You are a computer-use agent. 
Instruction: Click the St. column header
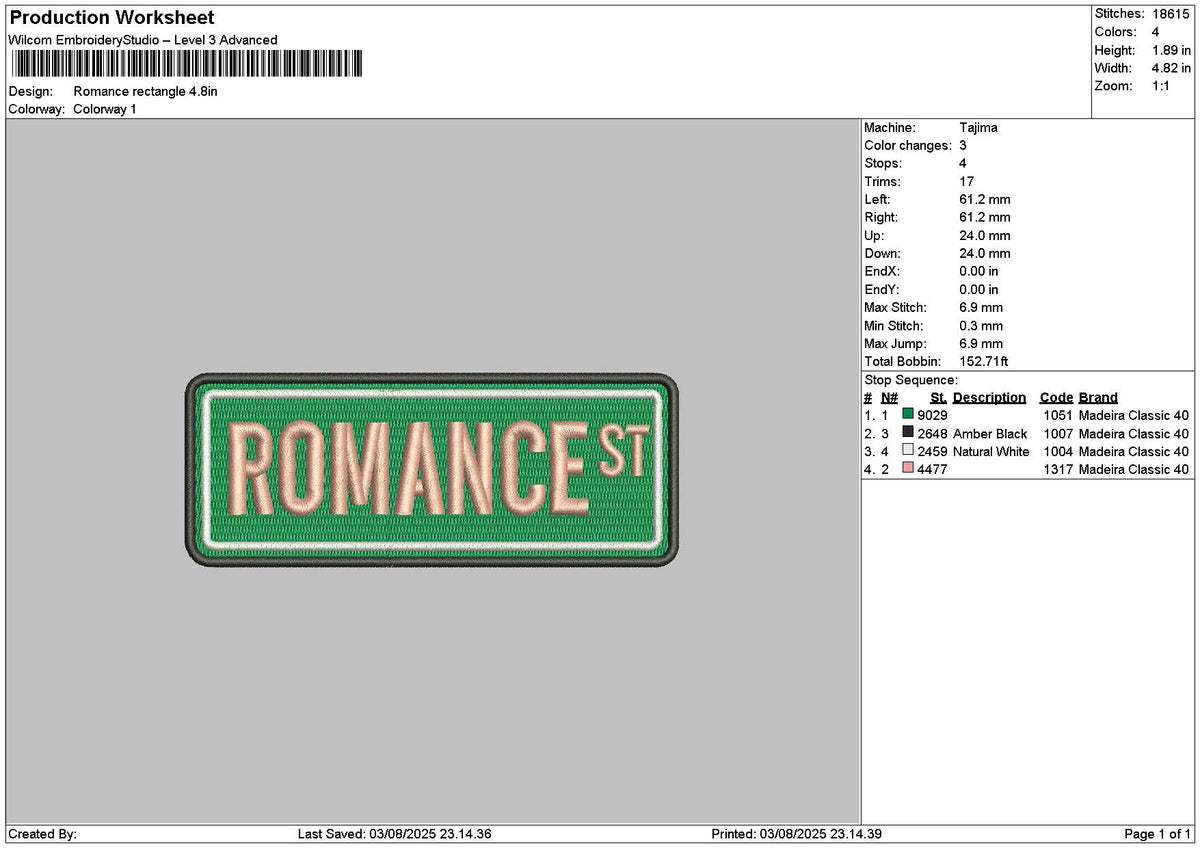tap(938, 397)
